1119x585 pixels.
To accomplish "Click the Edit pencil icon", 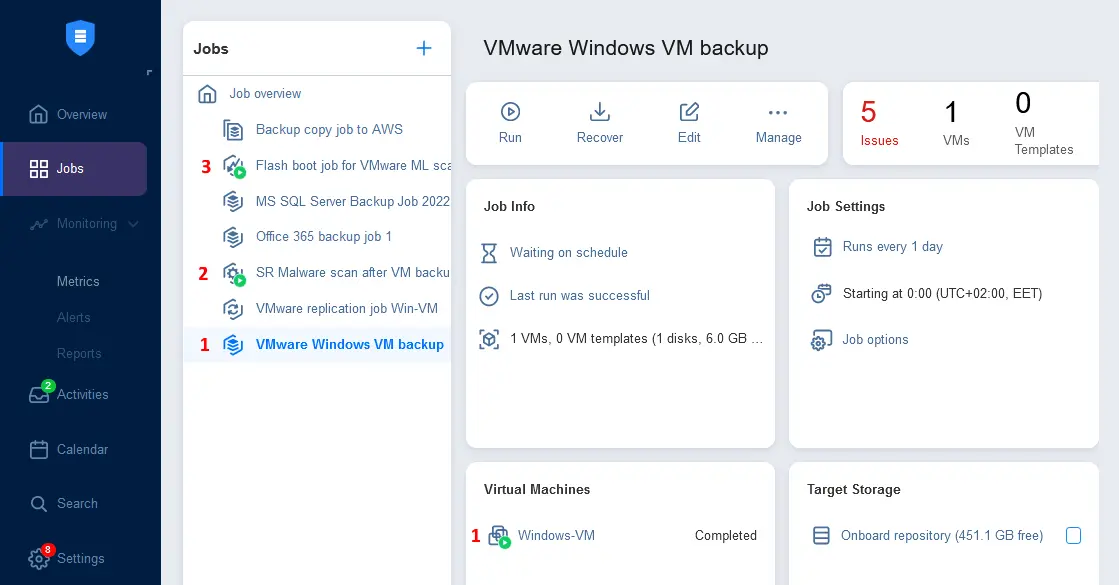I will point(689,111).
